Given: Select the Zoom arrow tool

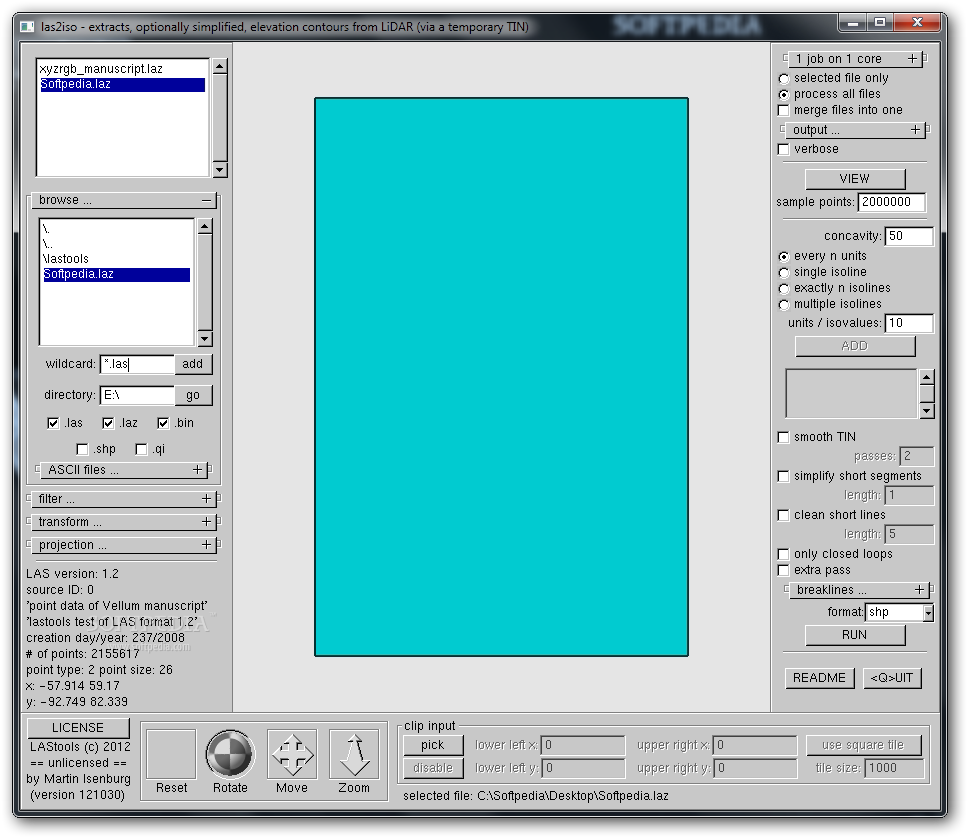Looking at the screenshot, I should pos(354,754).
